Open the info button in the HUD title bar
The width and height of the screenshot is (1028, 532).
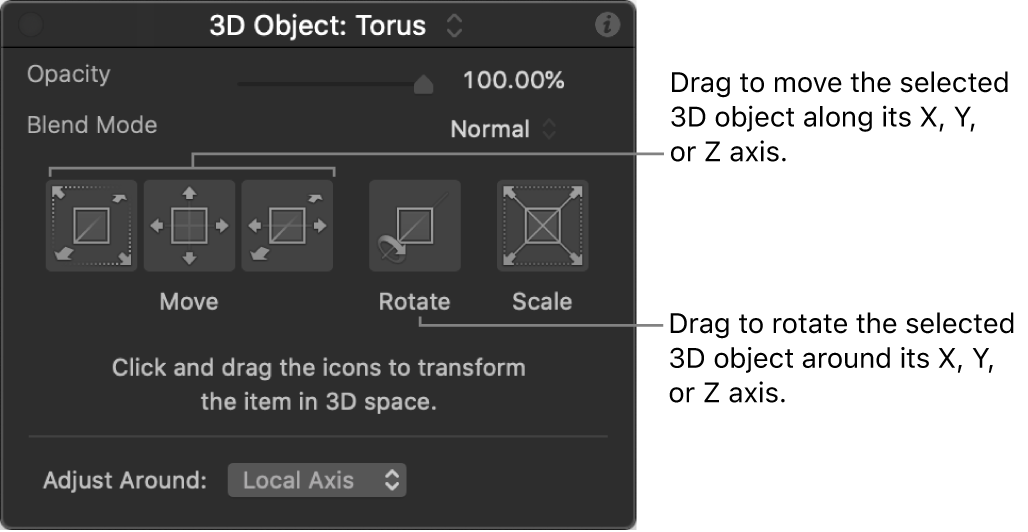[607, 26]
